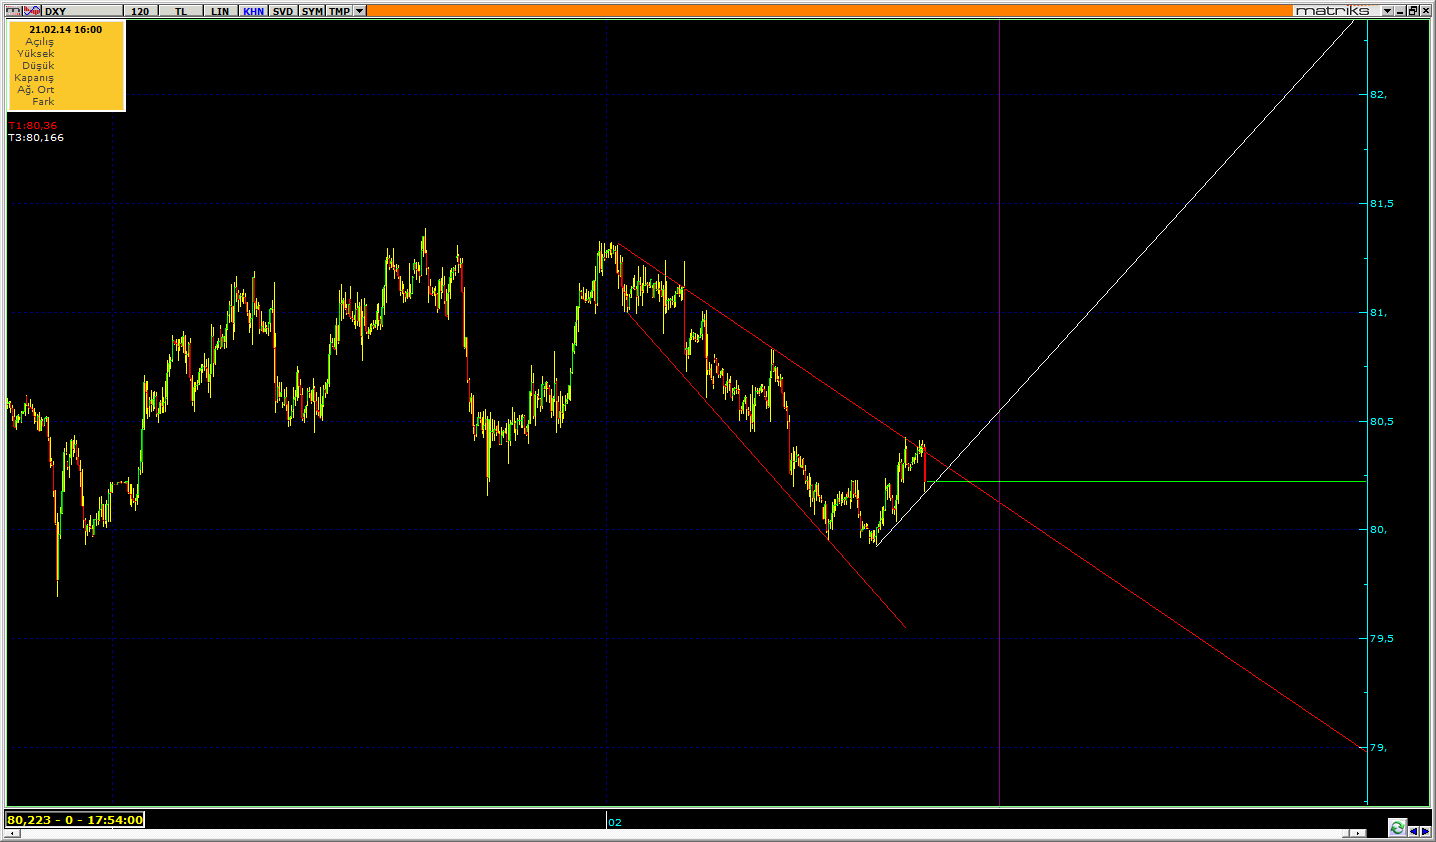The width and height of the screenshot is (1436, 842).
Task: Click the horizontal scrollbar right arrow
Action: pyautogui.click(x=1358, y=833)
